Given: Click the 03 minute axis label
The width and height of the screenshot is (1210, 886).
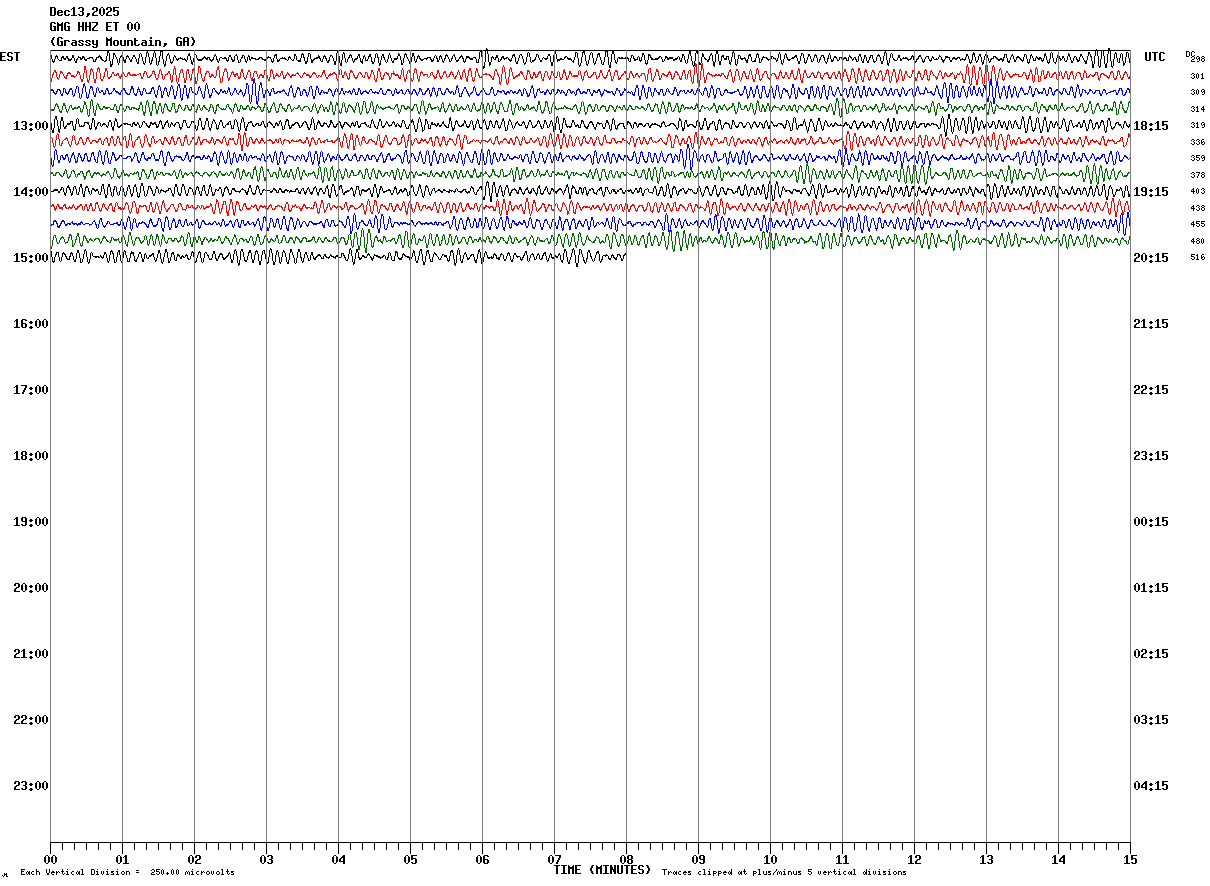Looking at the screenshot, I should pyautogui.click(x=267, y=860).
